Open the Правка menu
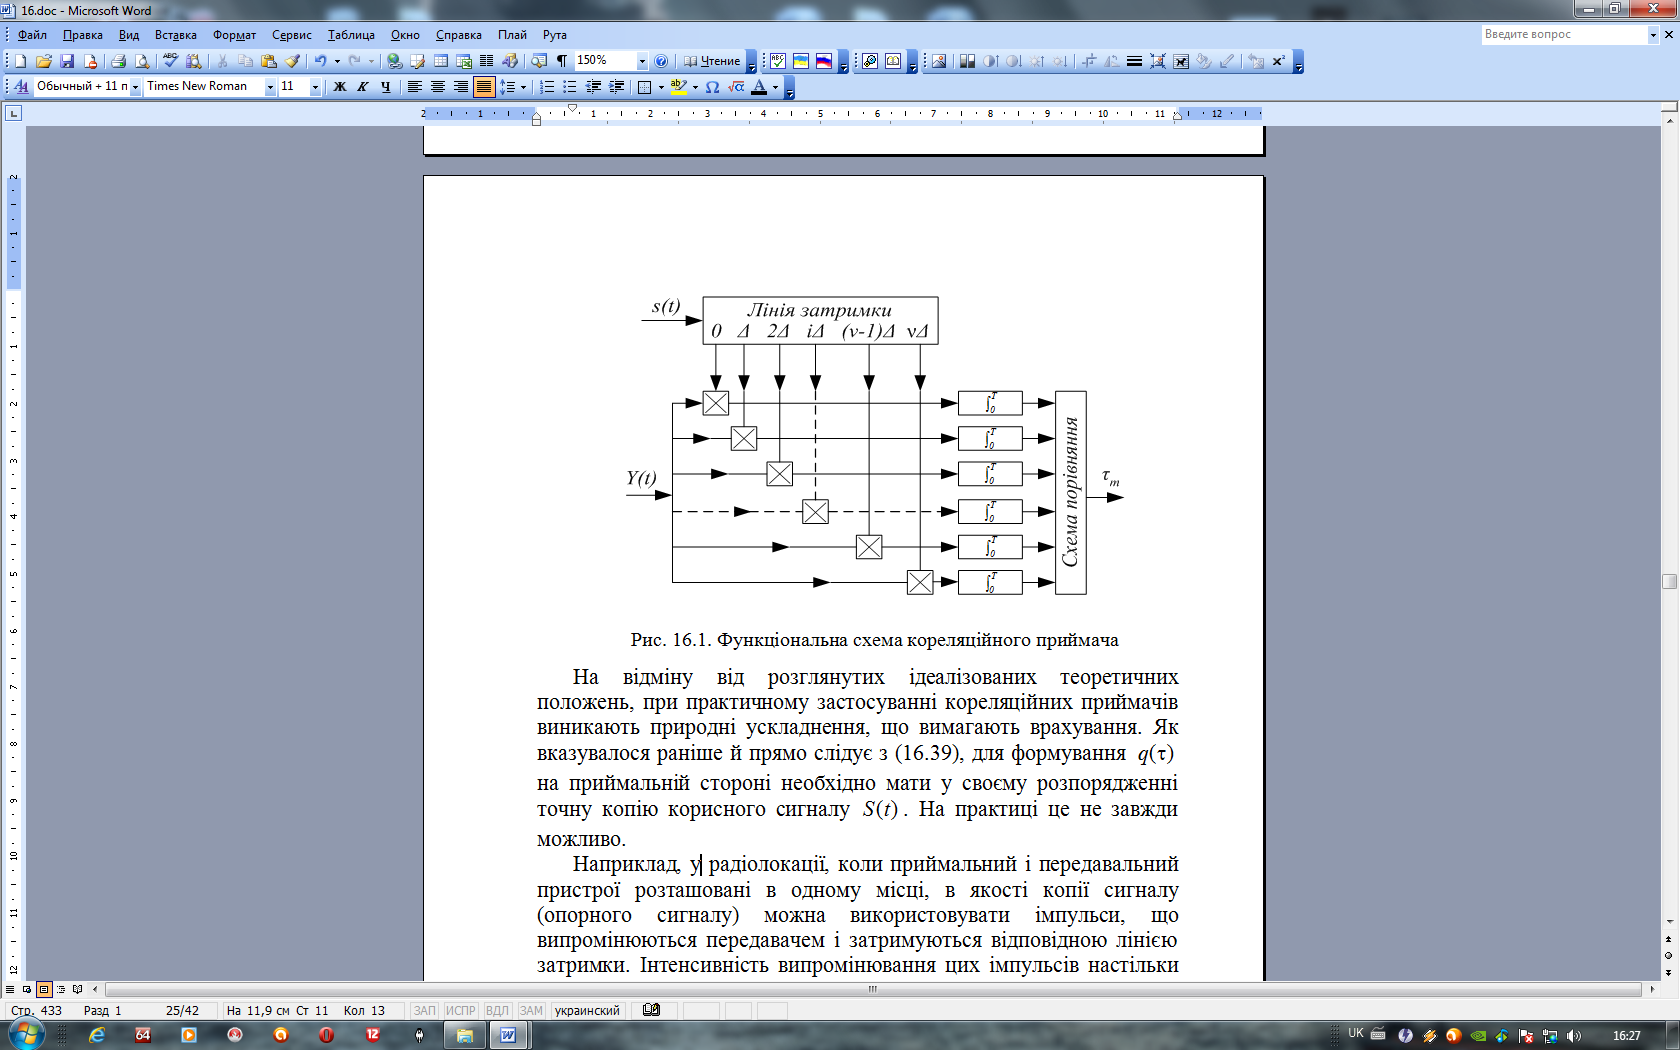 point(82,35)
